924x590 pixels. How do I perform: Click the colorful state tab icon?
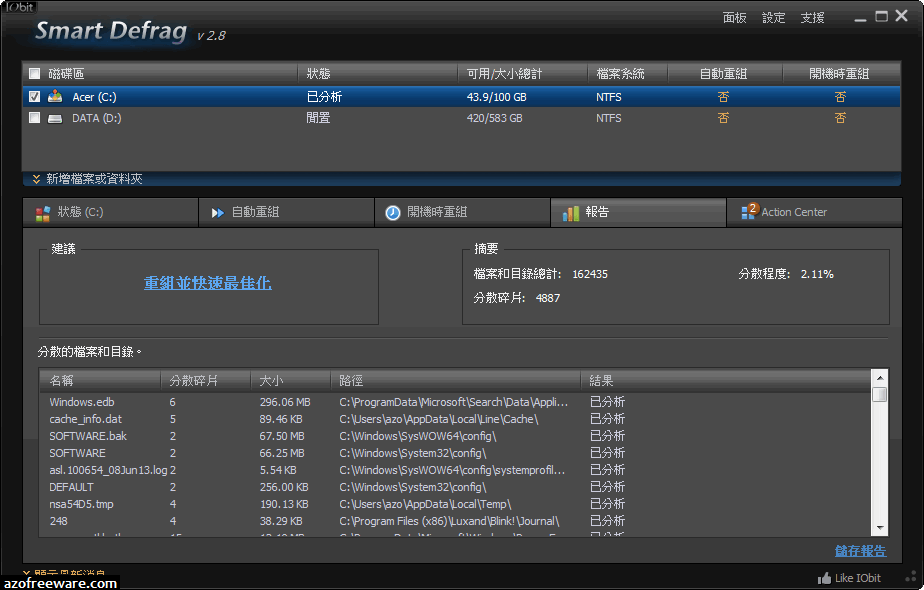[x=42, y=213]
